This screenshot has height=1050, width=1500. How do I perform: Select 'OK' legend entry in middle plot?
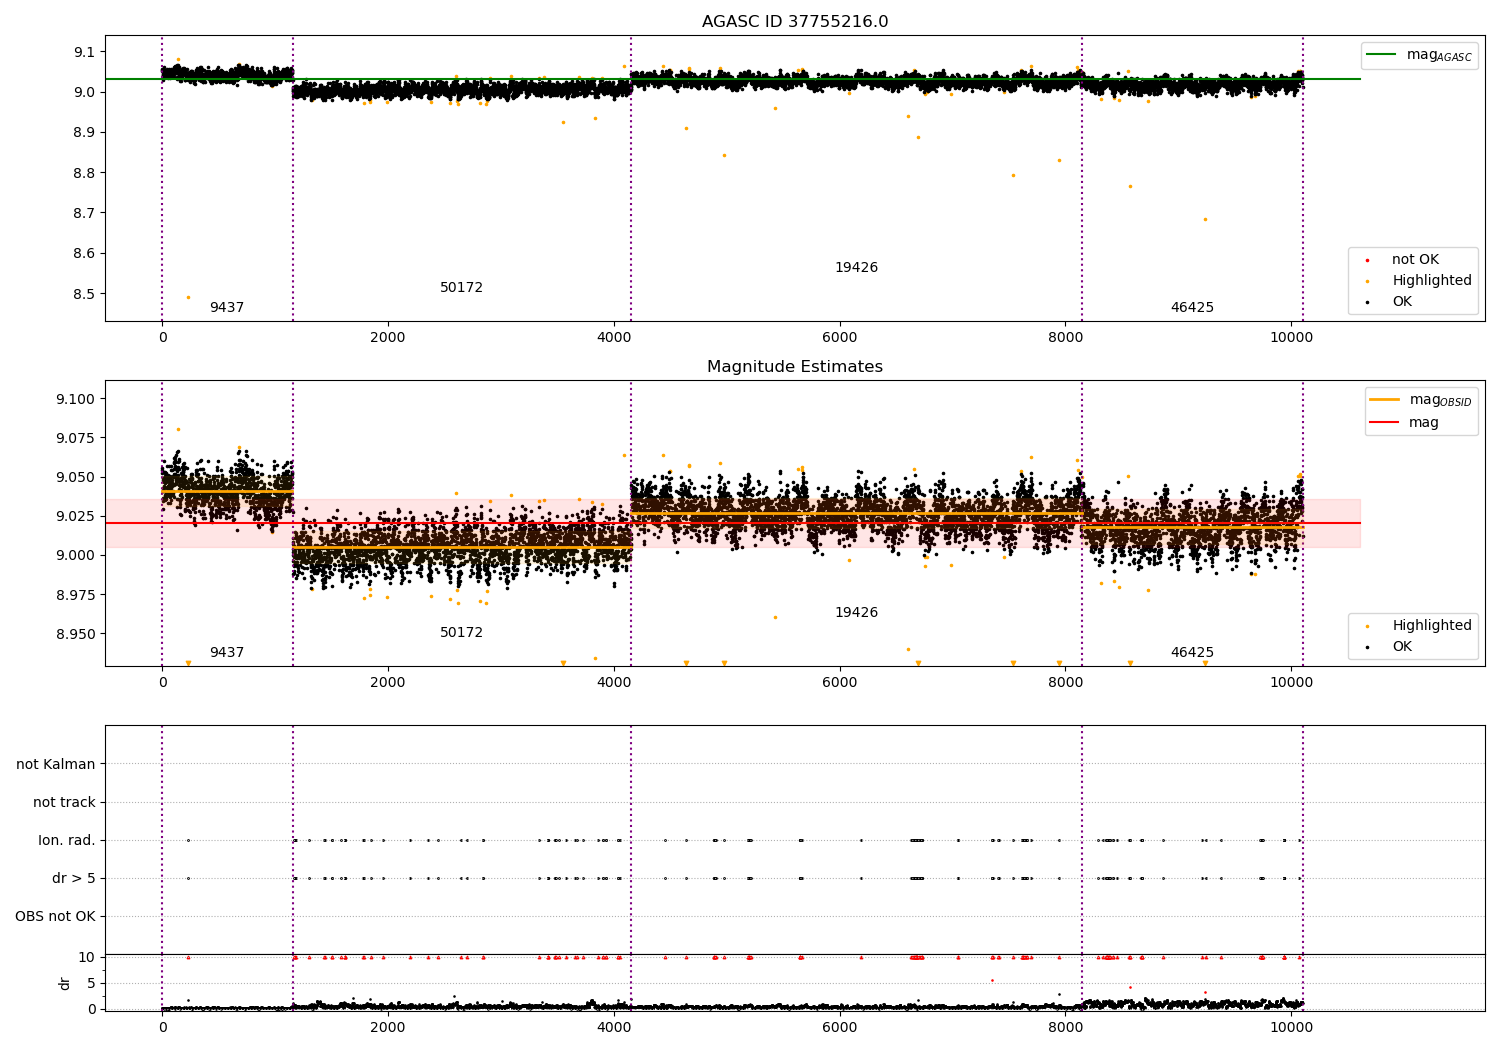click(x=1402, y=647)
